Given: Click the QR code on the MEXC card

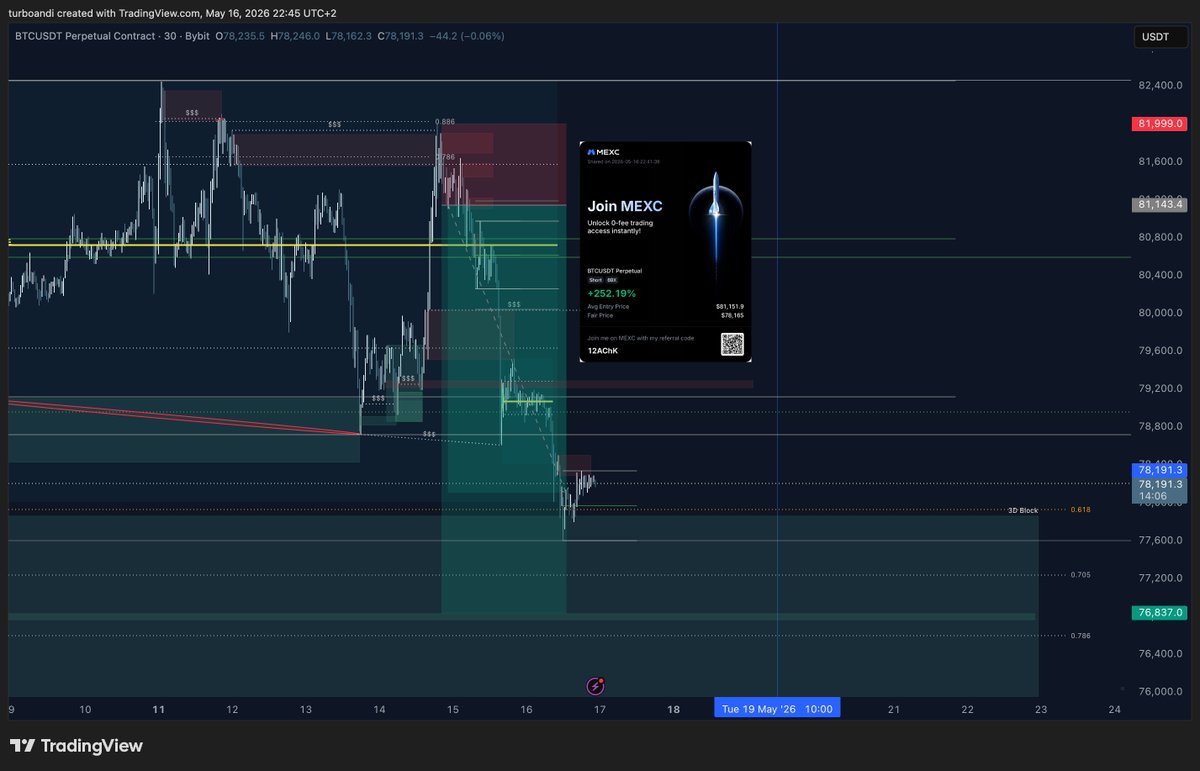Looking at the screenshot, I should [733, 344].
